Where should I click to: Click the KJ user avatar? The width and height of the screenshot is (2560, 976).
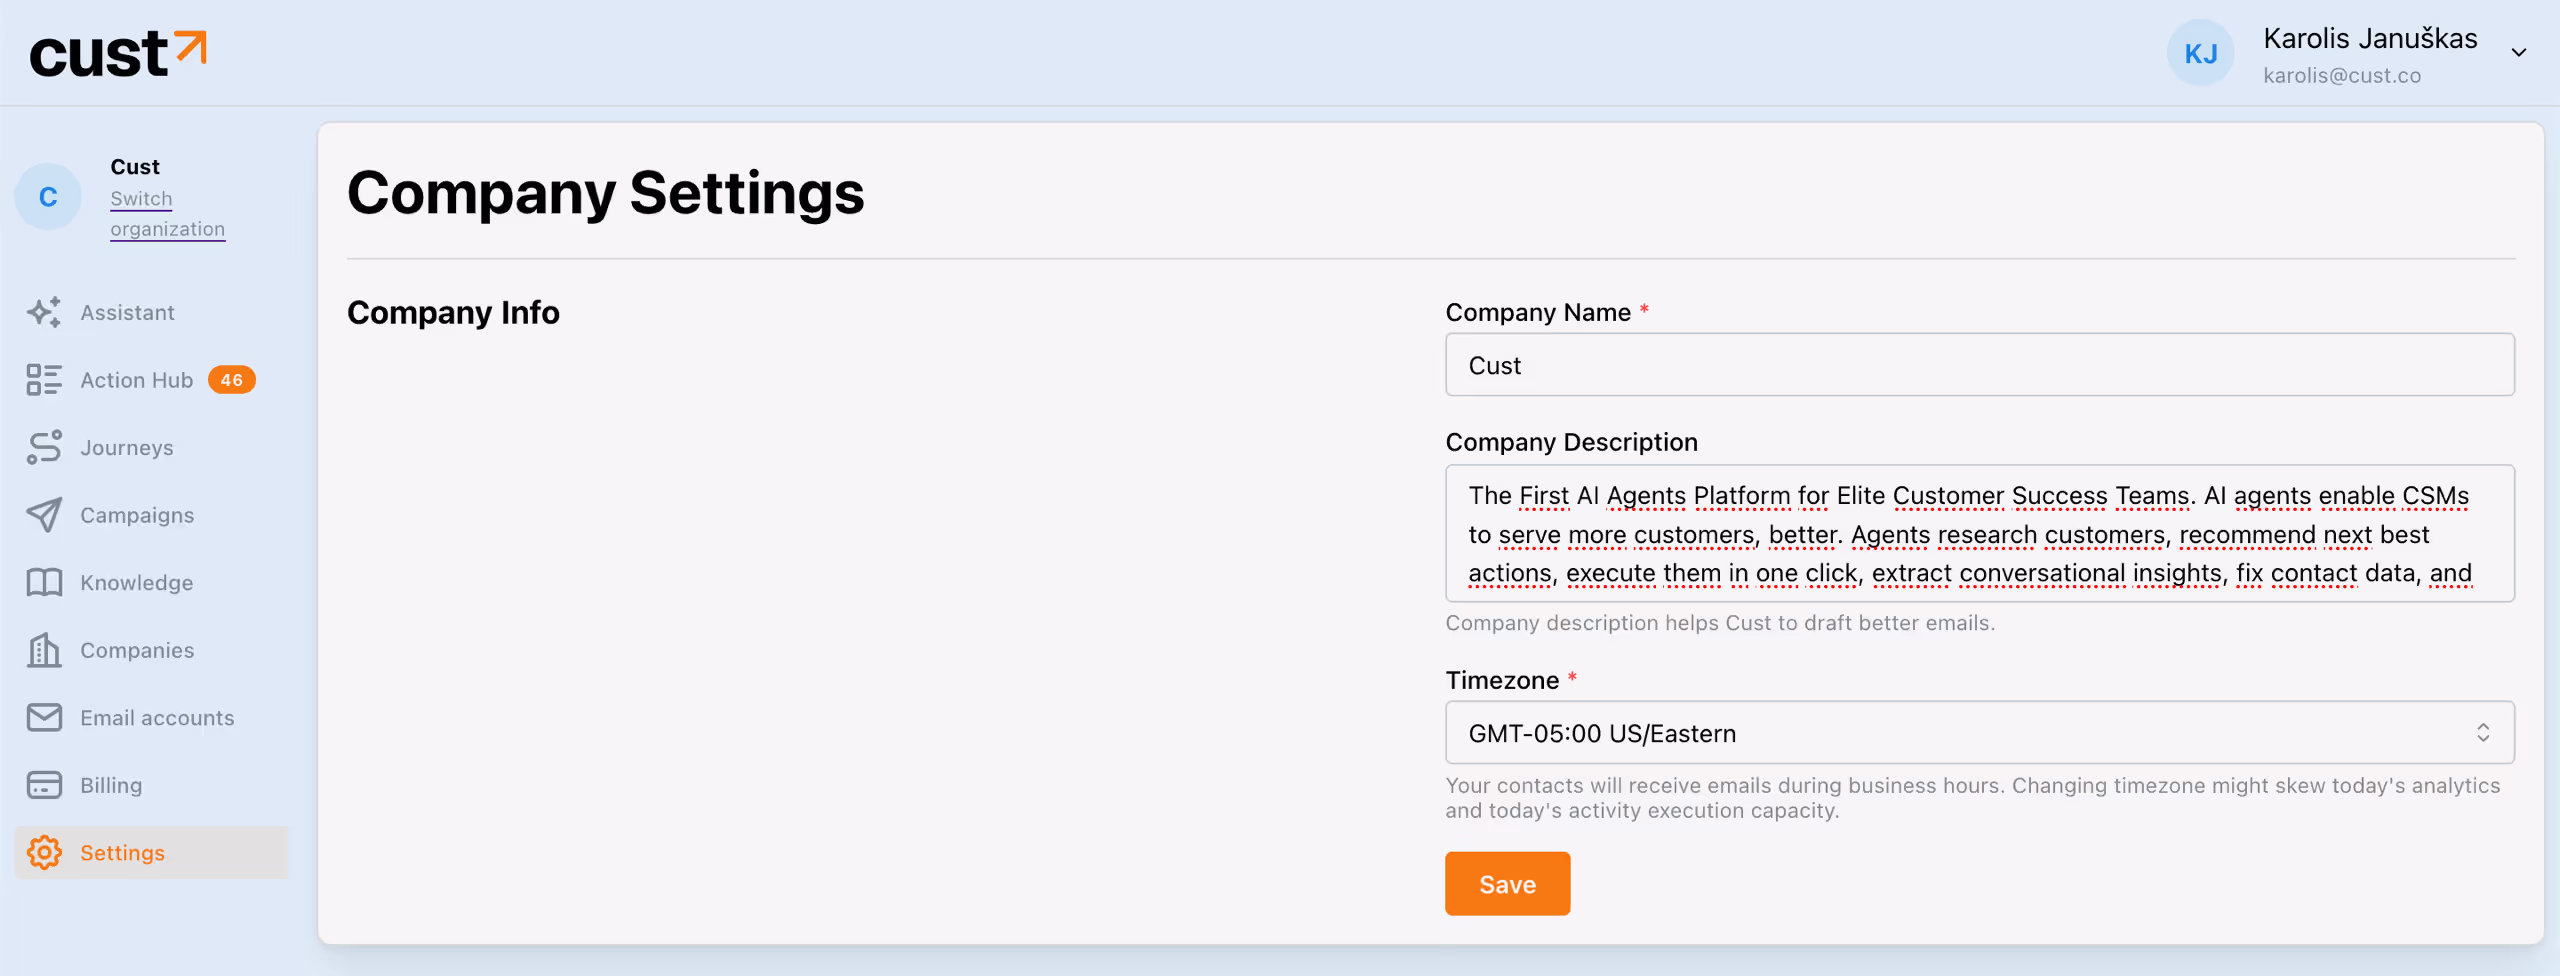pyautogui.click(x=2200, y=54)
